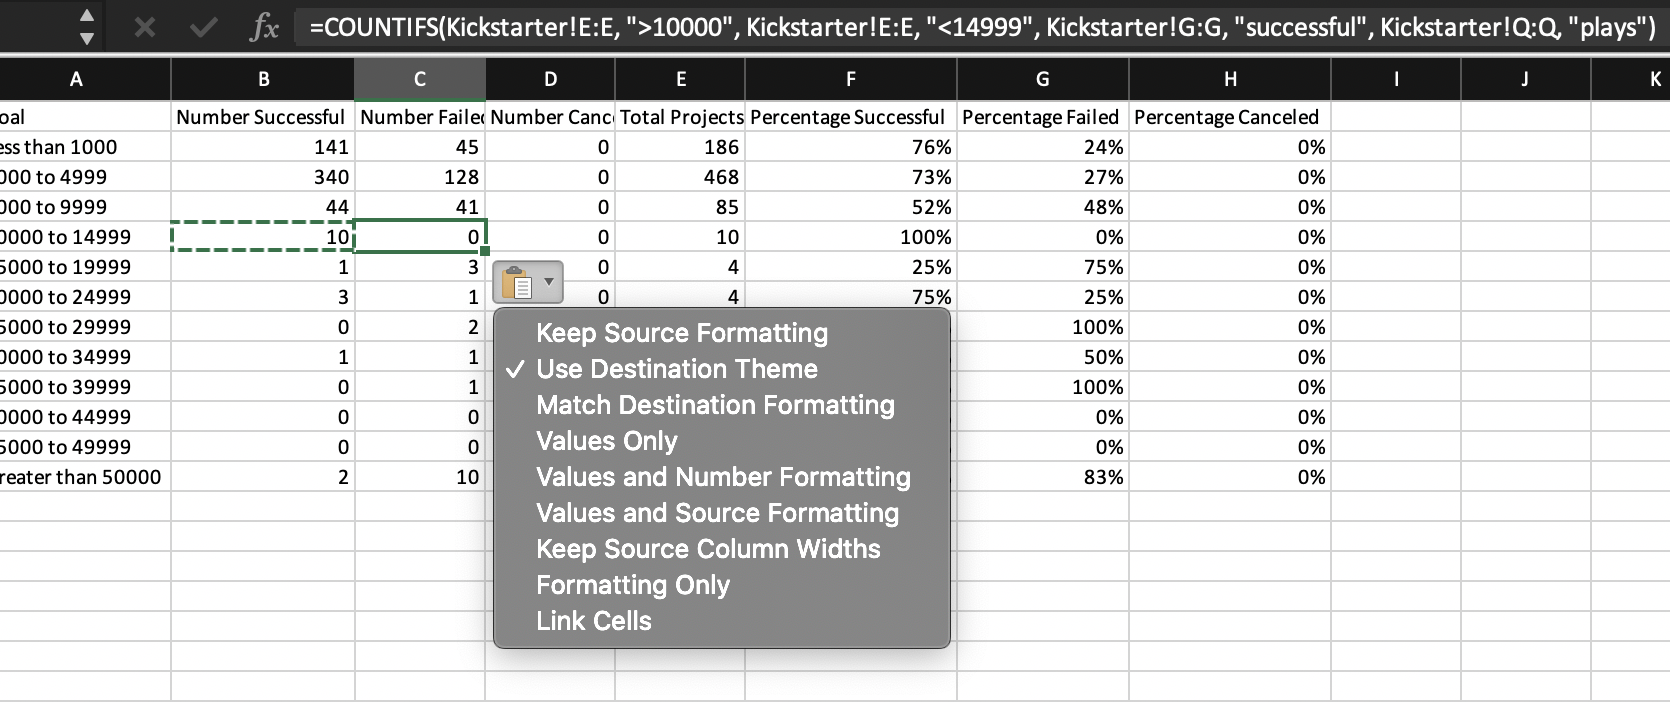Select the 'reater than 50000' goal row label
Screen dimensions: 1670x702
(x=85, y=477)
